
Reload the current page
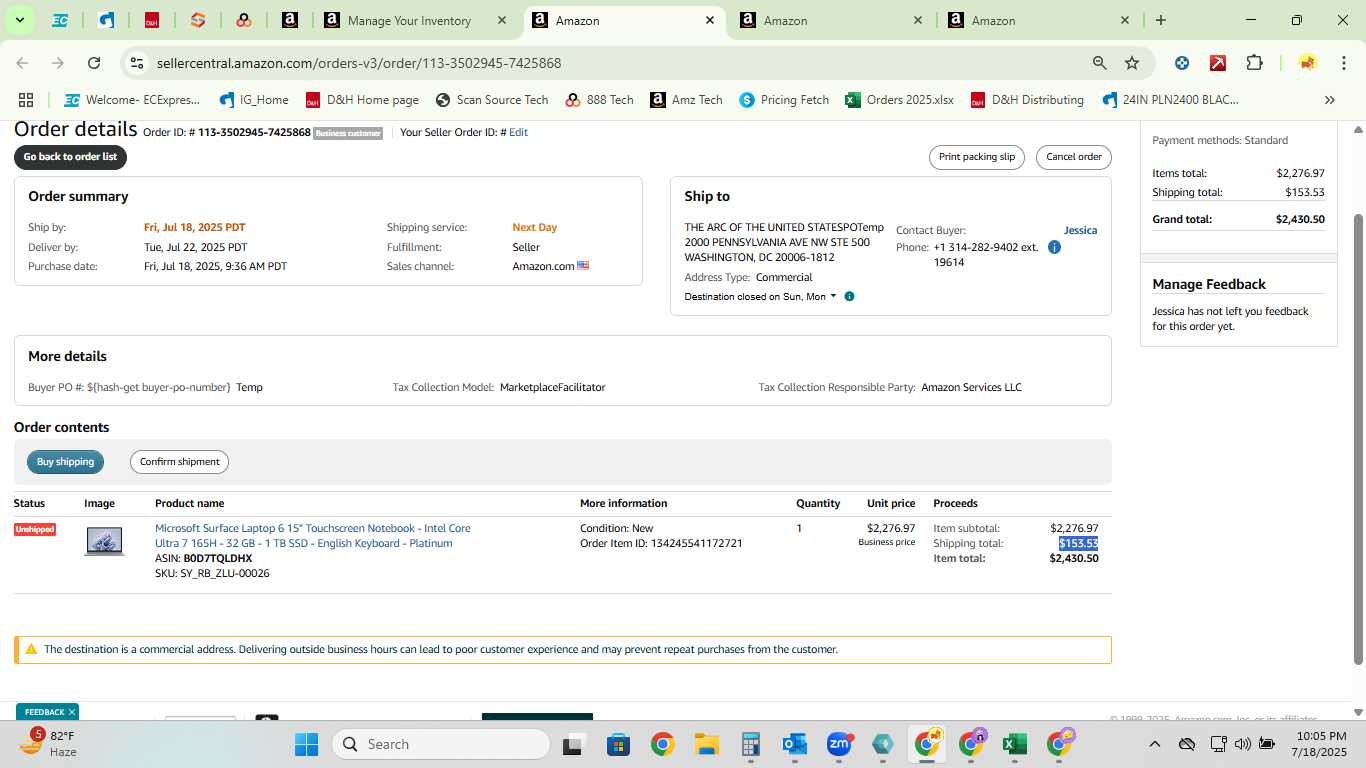pyautogui.click(x=94, y=63)
